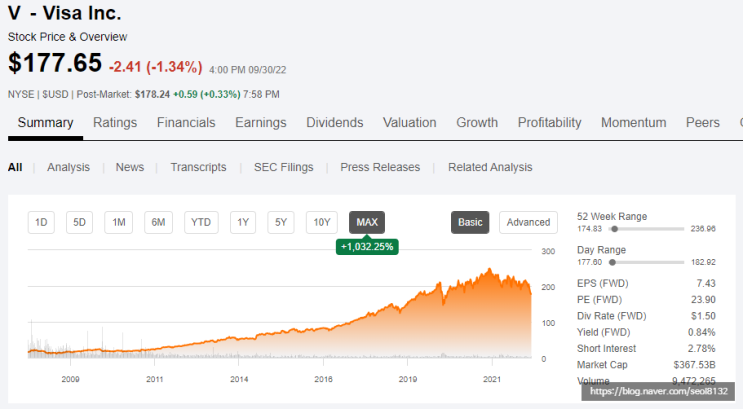Click the 52 Week Range slider marker
Viewport: 743px width, 409px height.
pos(615,229)
